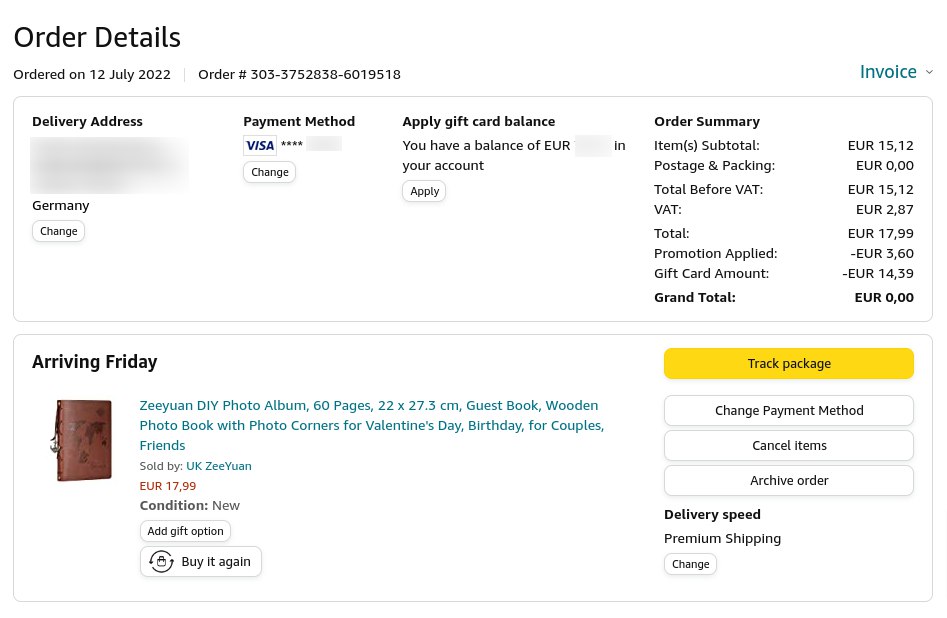Click the photo album product thumbnail
947x618 pixels.
84,441
